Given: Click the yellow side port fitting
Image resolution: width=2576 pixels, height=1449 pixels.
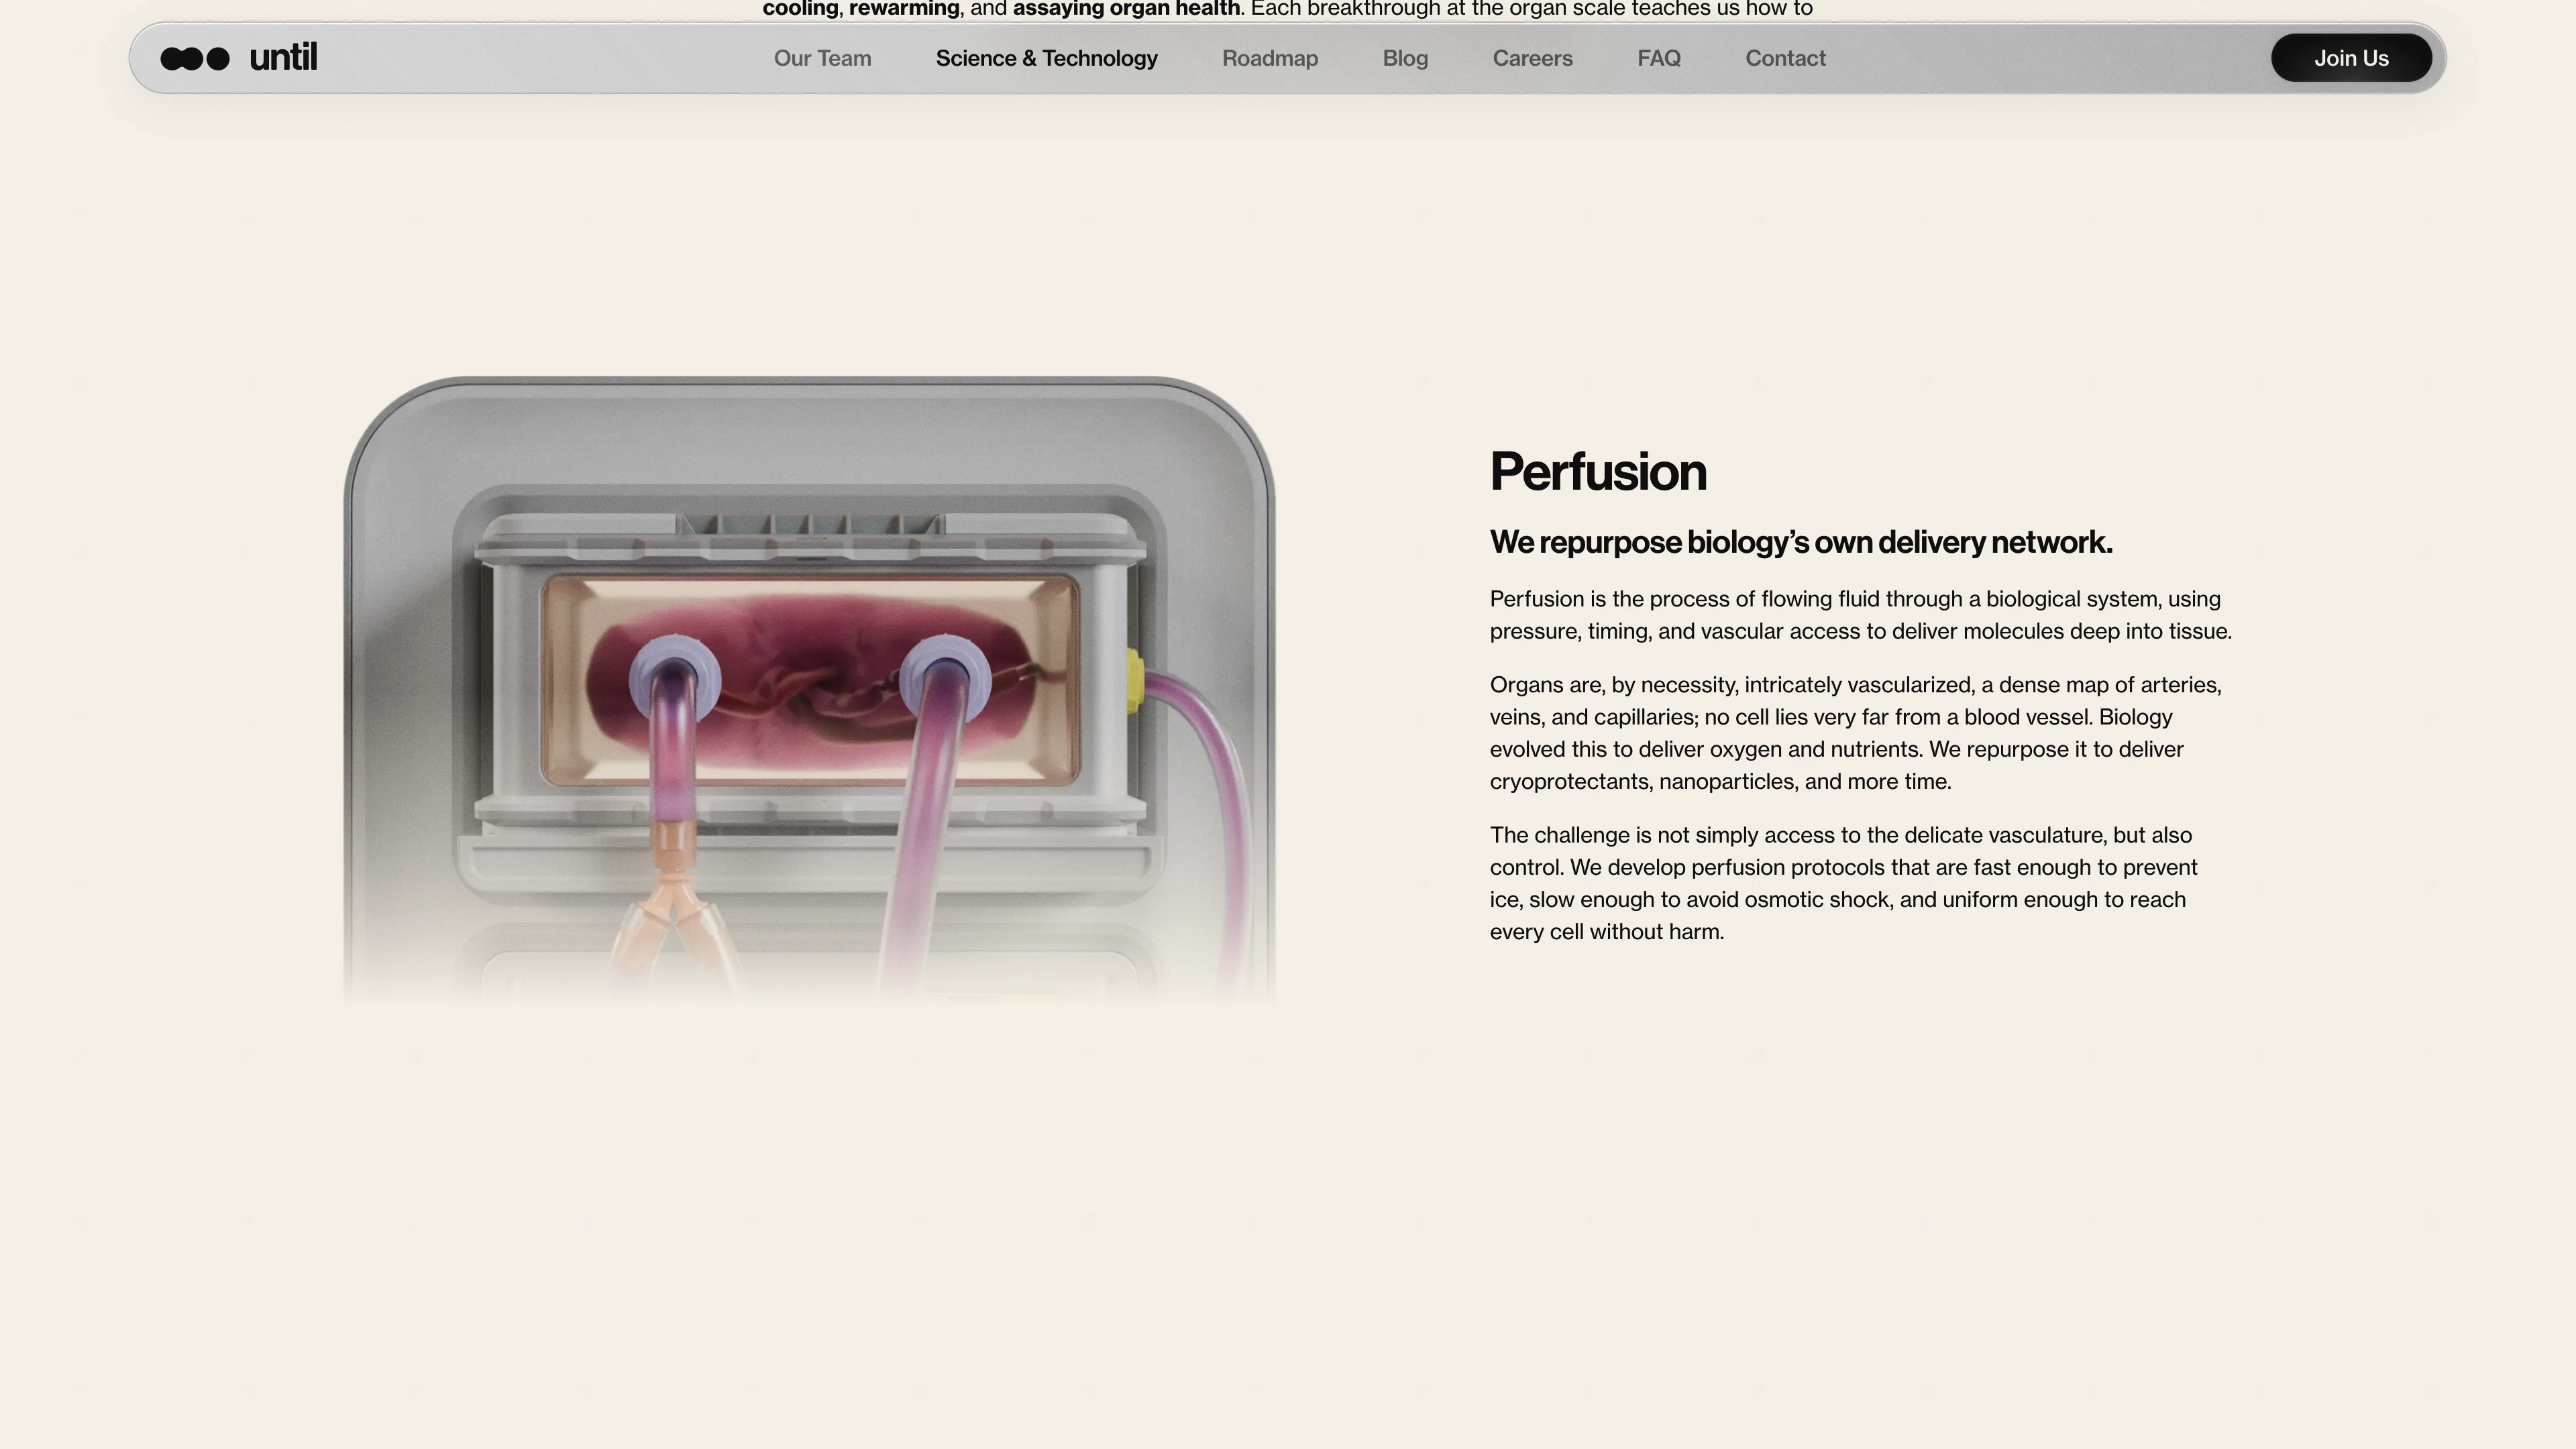Looking at the screenshot, I should pos(1134,680).
